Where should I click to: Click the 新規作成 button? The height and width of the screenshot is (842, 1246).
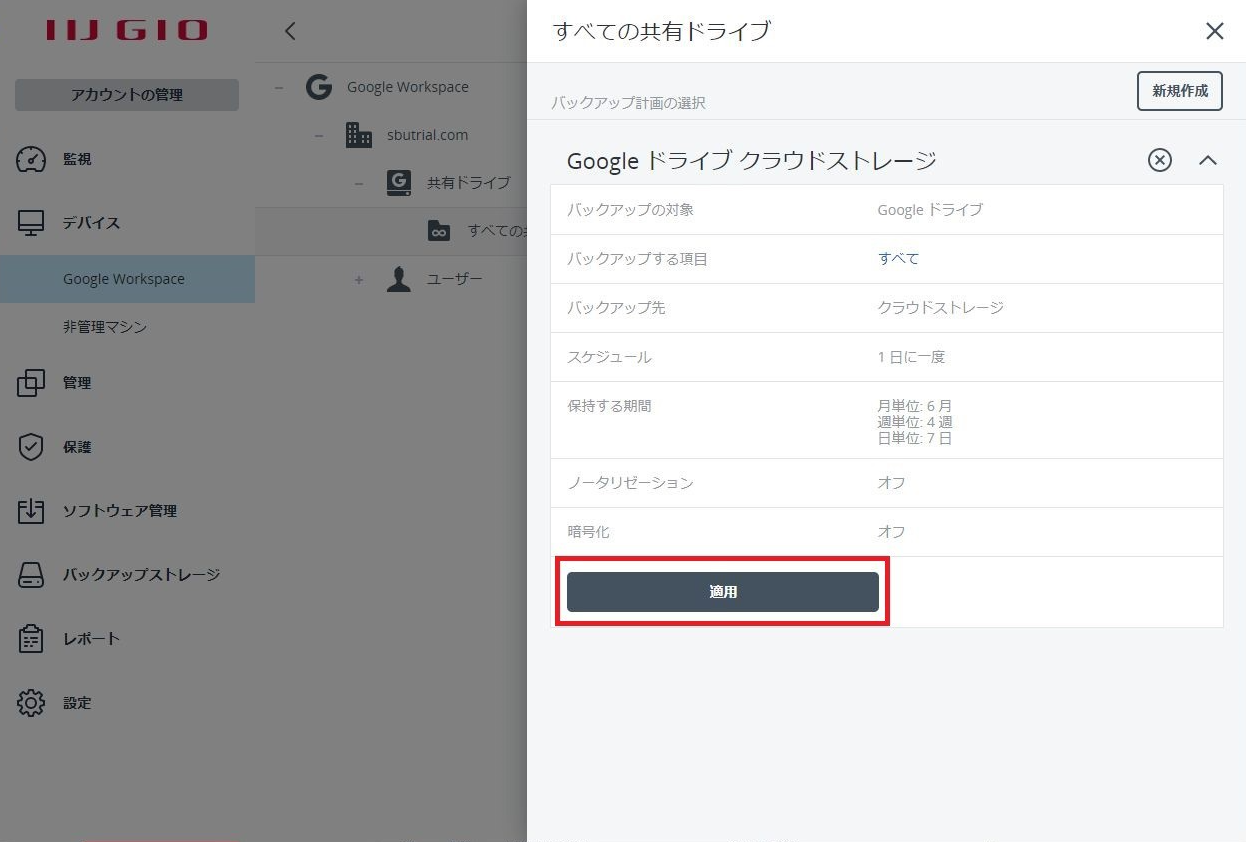coord(1180,91)
